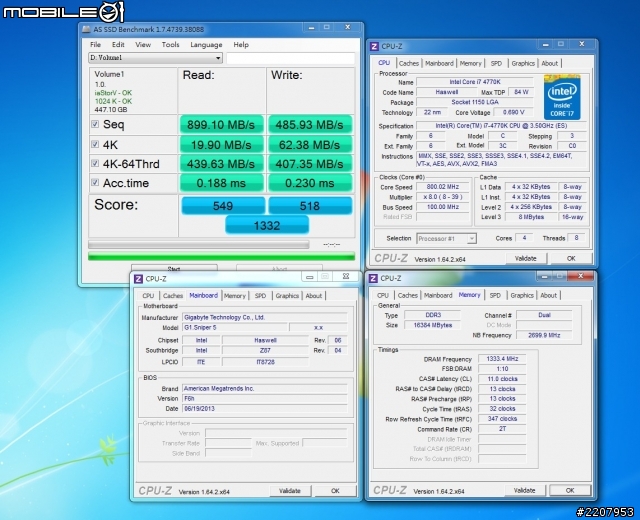Open the Tools menu in AS SSD
Viewport: 640px width, 520px height.
tap(170, 44)
